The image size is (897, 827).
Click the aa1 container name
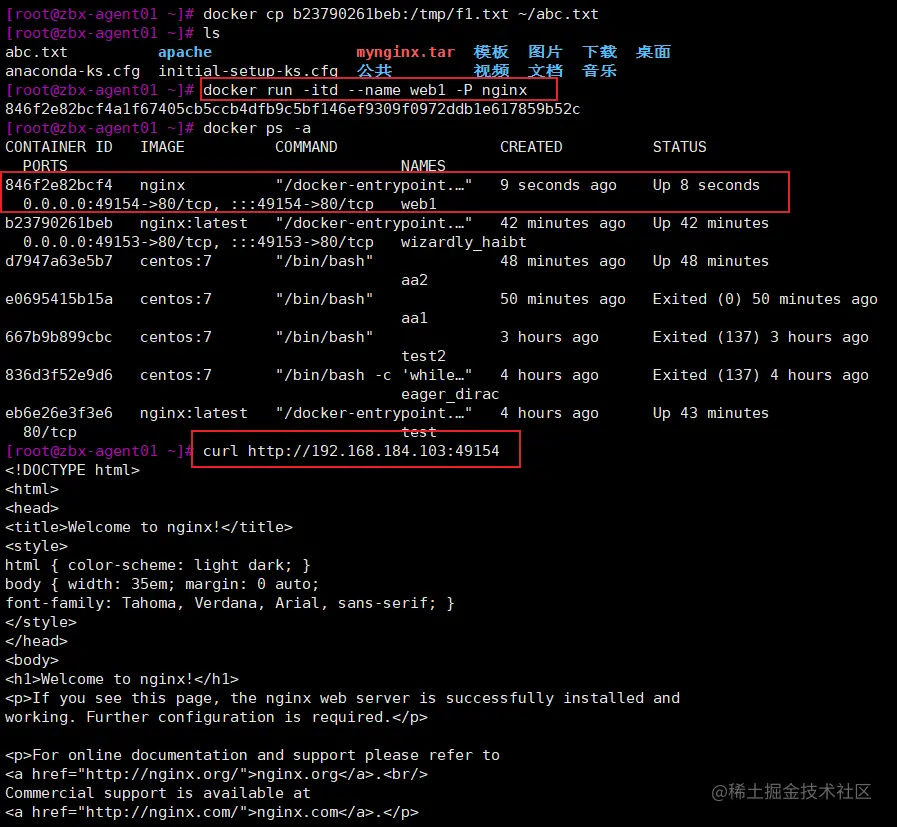click(x=414, y=318)
